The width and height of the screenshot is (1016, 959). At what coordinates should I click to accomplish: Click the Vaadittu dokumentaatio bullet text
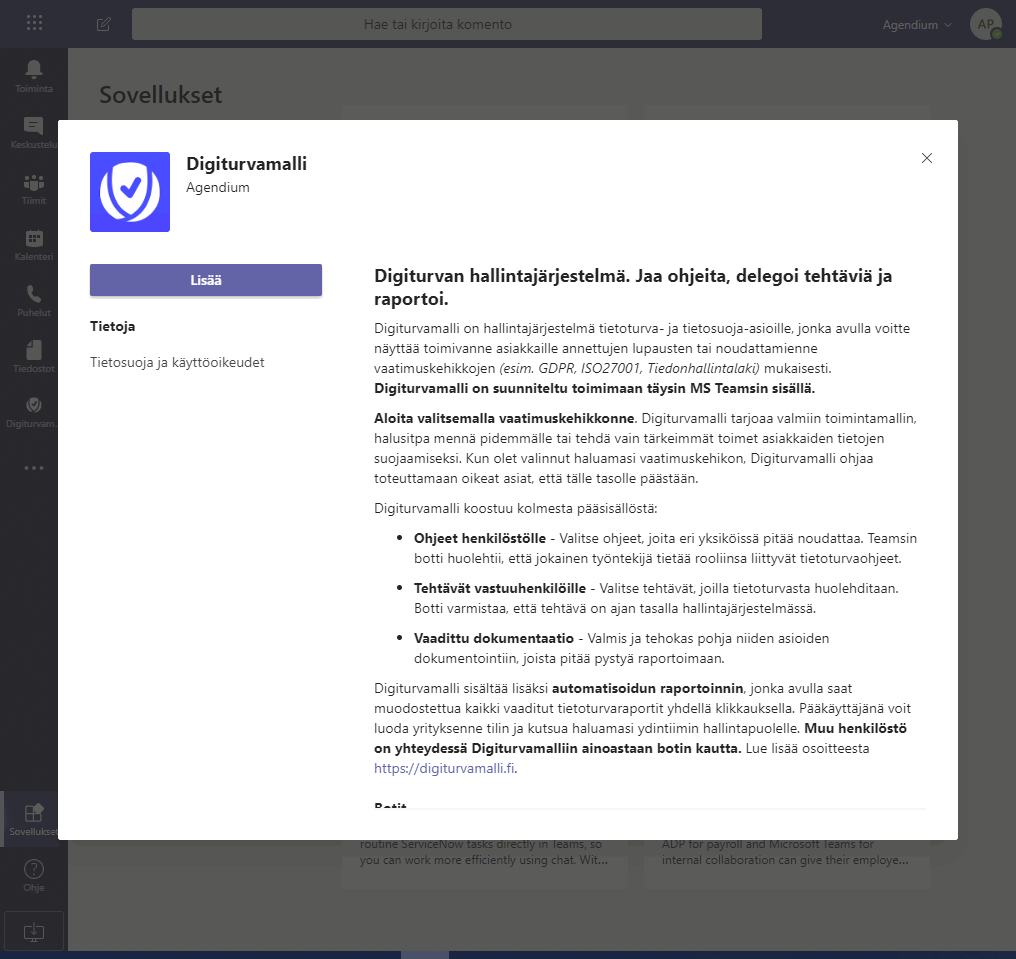[x=494, y=638]
